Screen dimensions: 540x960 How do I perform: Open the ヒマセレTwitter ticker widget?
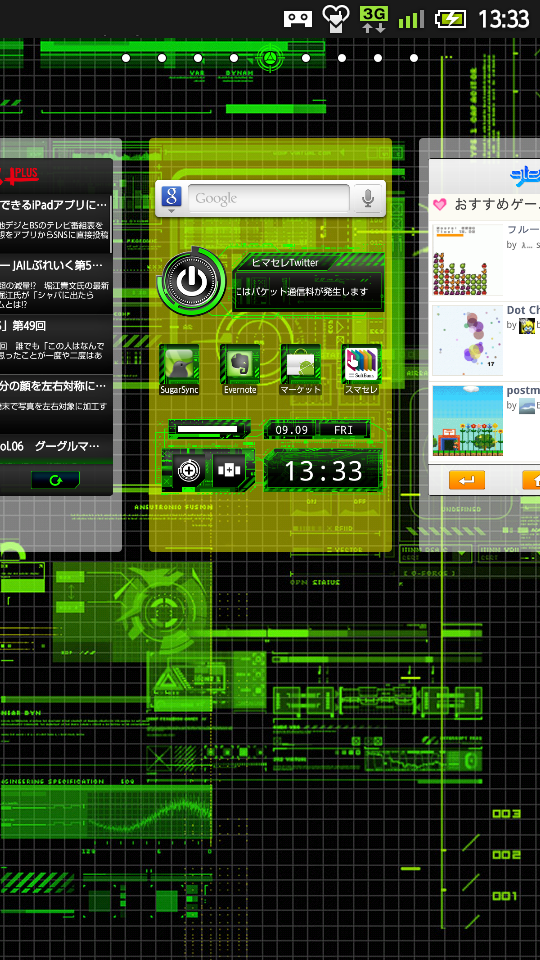(x=309, y=283)
